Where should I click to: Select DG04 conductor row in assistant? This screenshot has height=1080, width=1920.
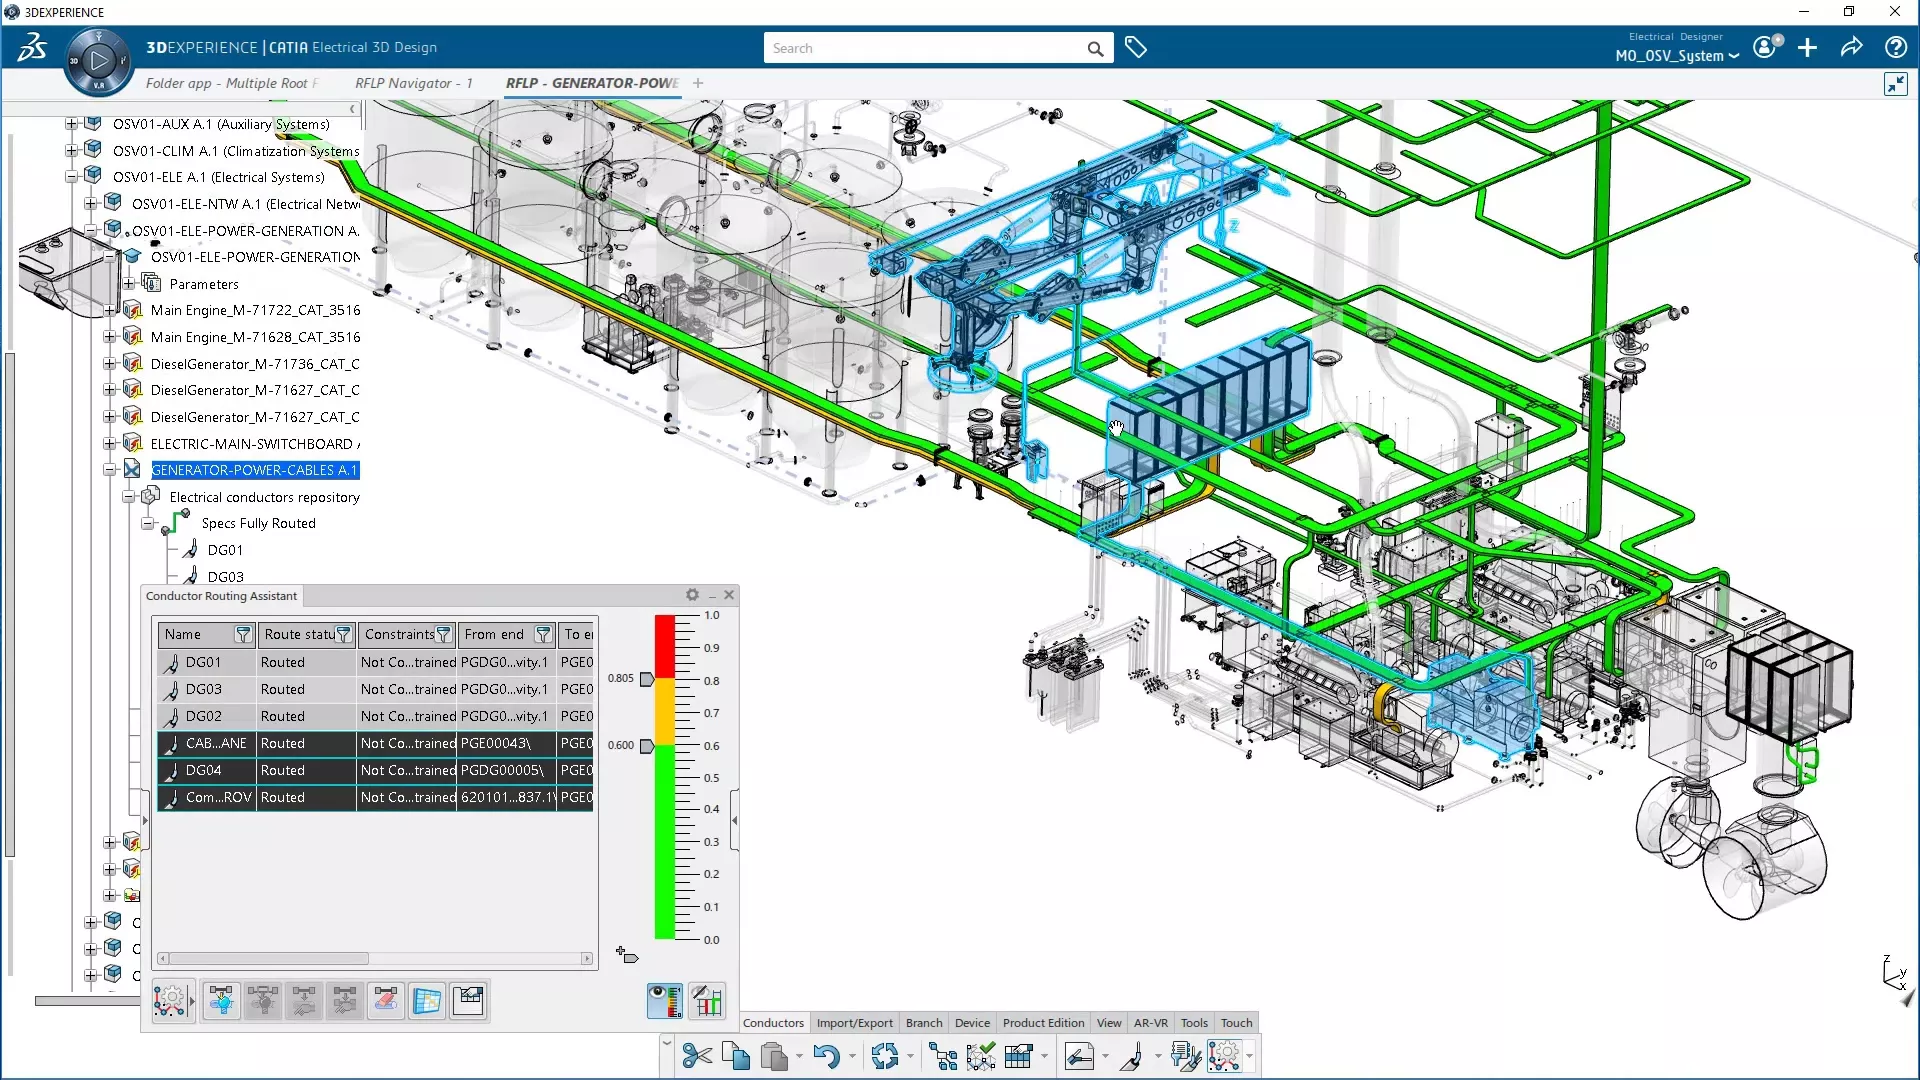pyautogui.click(x=203, y=769)
